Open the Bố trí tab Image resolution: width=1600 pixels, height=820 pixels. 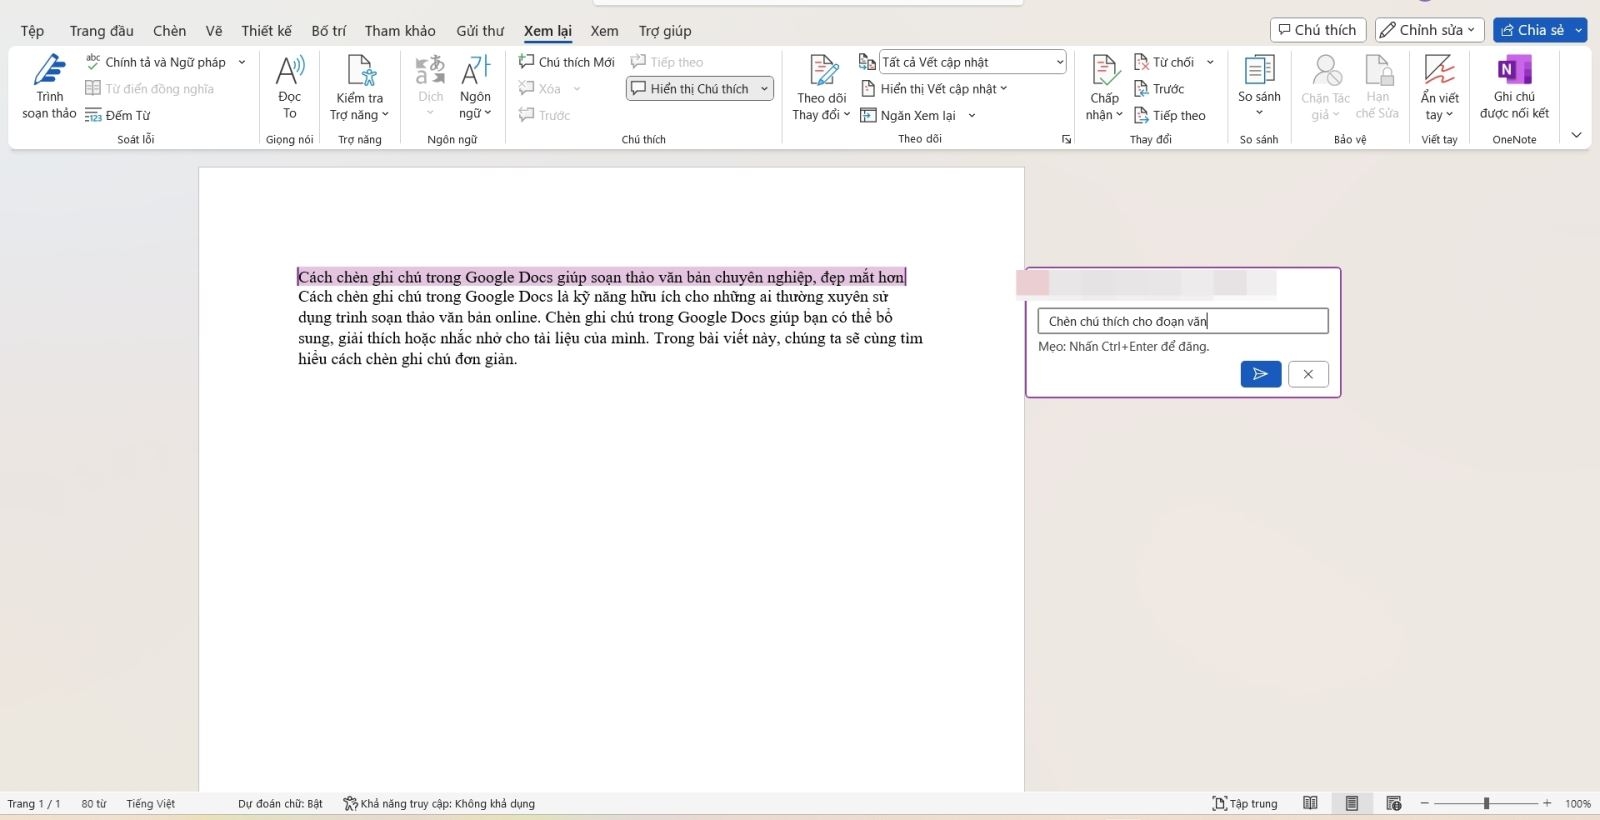328,31
